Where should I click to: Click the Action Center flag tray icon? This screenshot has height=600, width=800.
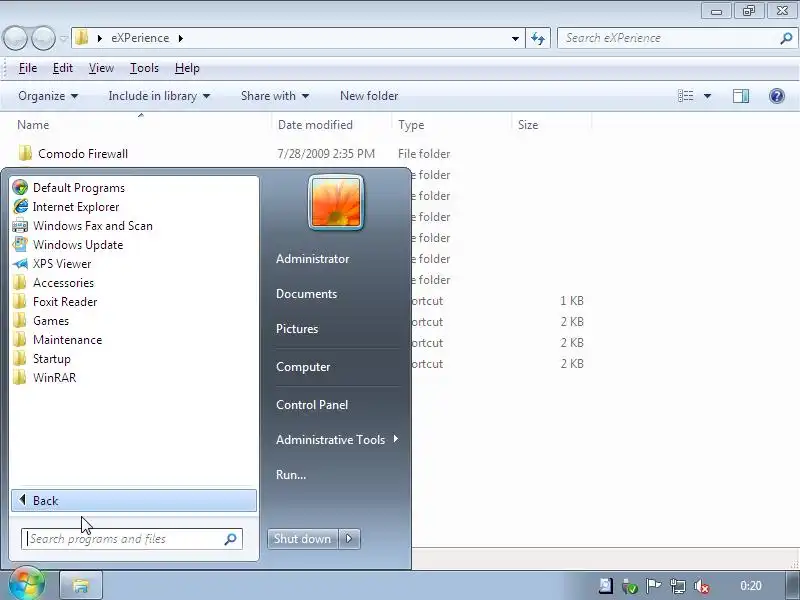point(654,586)
